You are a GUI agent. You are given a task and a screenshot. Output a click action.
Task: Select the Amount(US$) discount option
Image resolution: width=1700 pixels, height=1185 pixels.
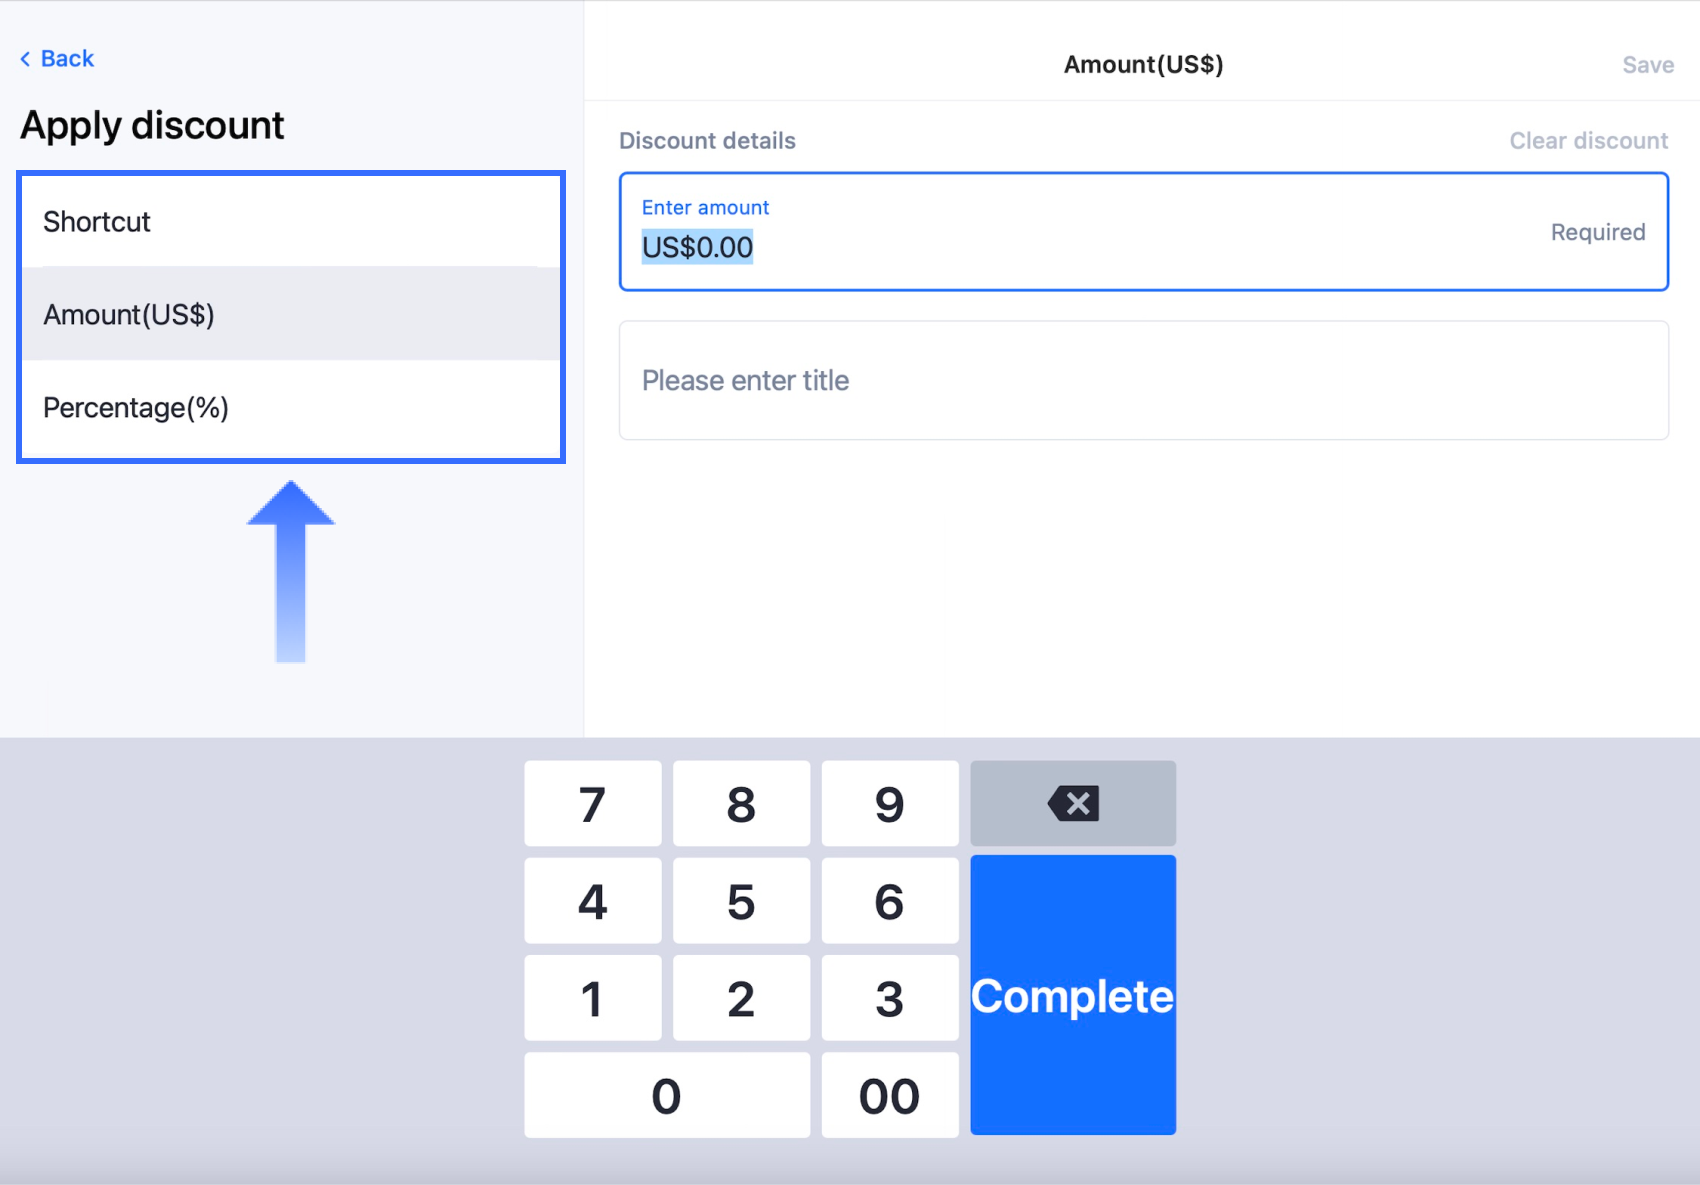pyautogui.click(x=290, y=315)
